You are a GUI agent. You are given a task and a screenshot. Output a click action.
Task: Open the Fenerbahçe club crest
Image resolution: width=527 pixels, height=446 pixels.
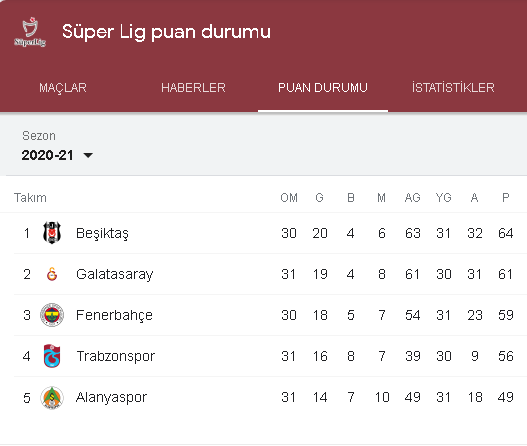click(52, 315)
